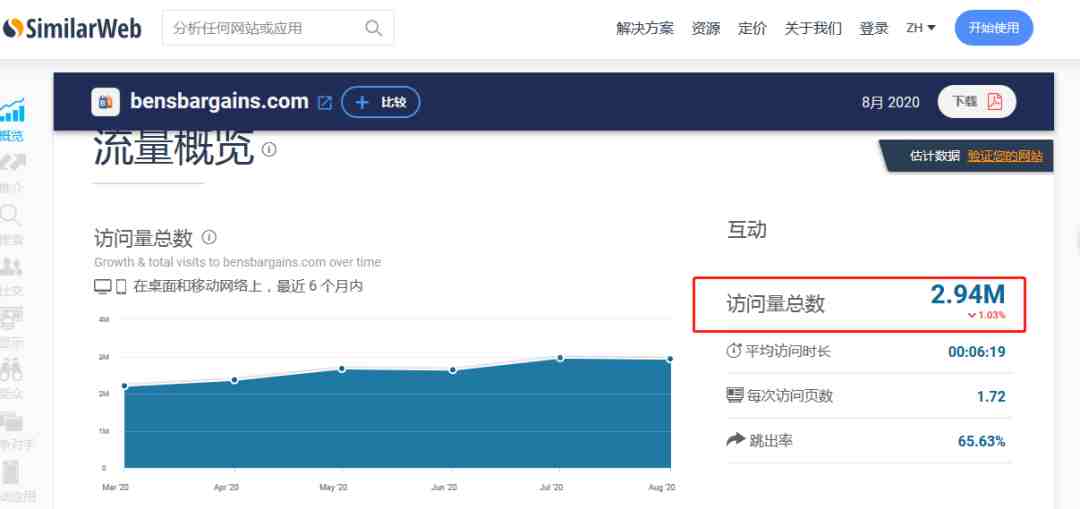
Task: Click the bounce arrow icon for 跳出率
Action: click(x=736, y=439)
